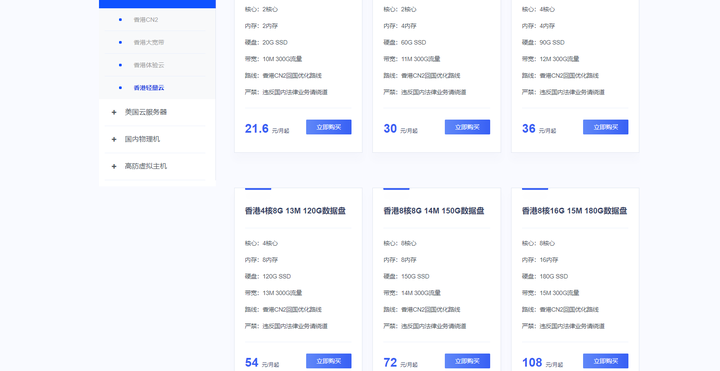This screenshot has width=720, height=371.
Task: Click the 硬盘: 20G SSD line
Action: coord(266,42)
